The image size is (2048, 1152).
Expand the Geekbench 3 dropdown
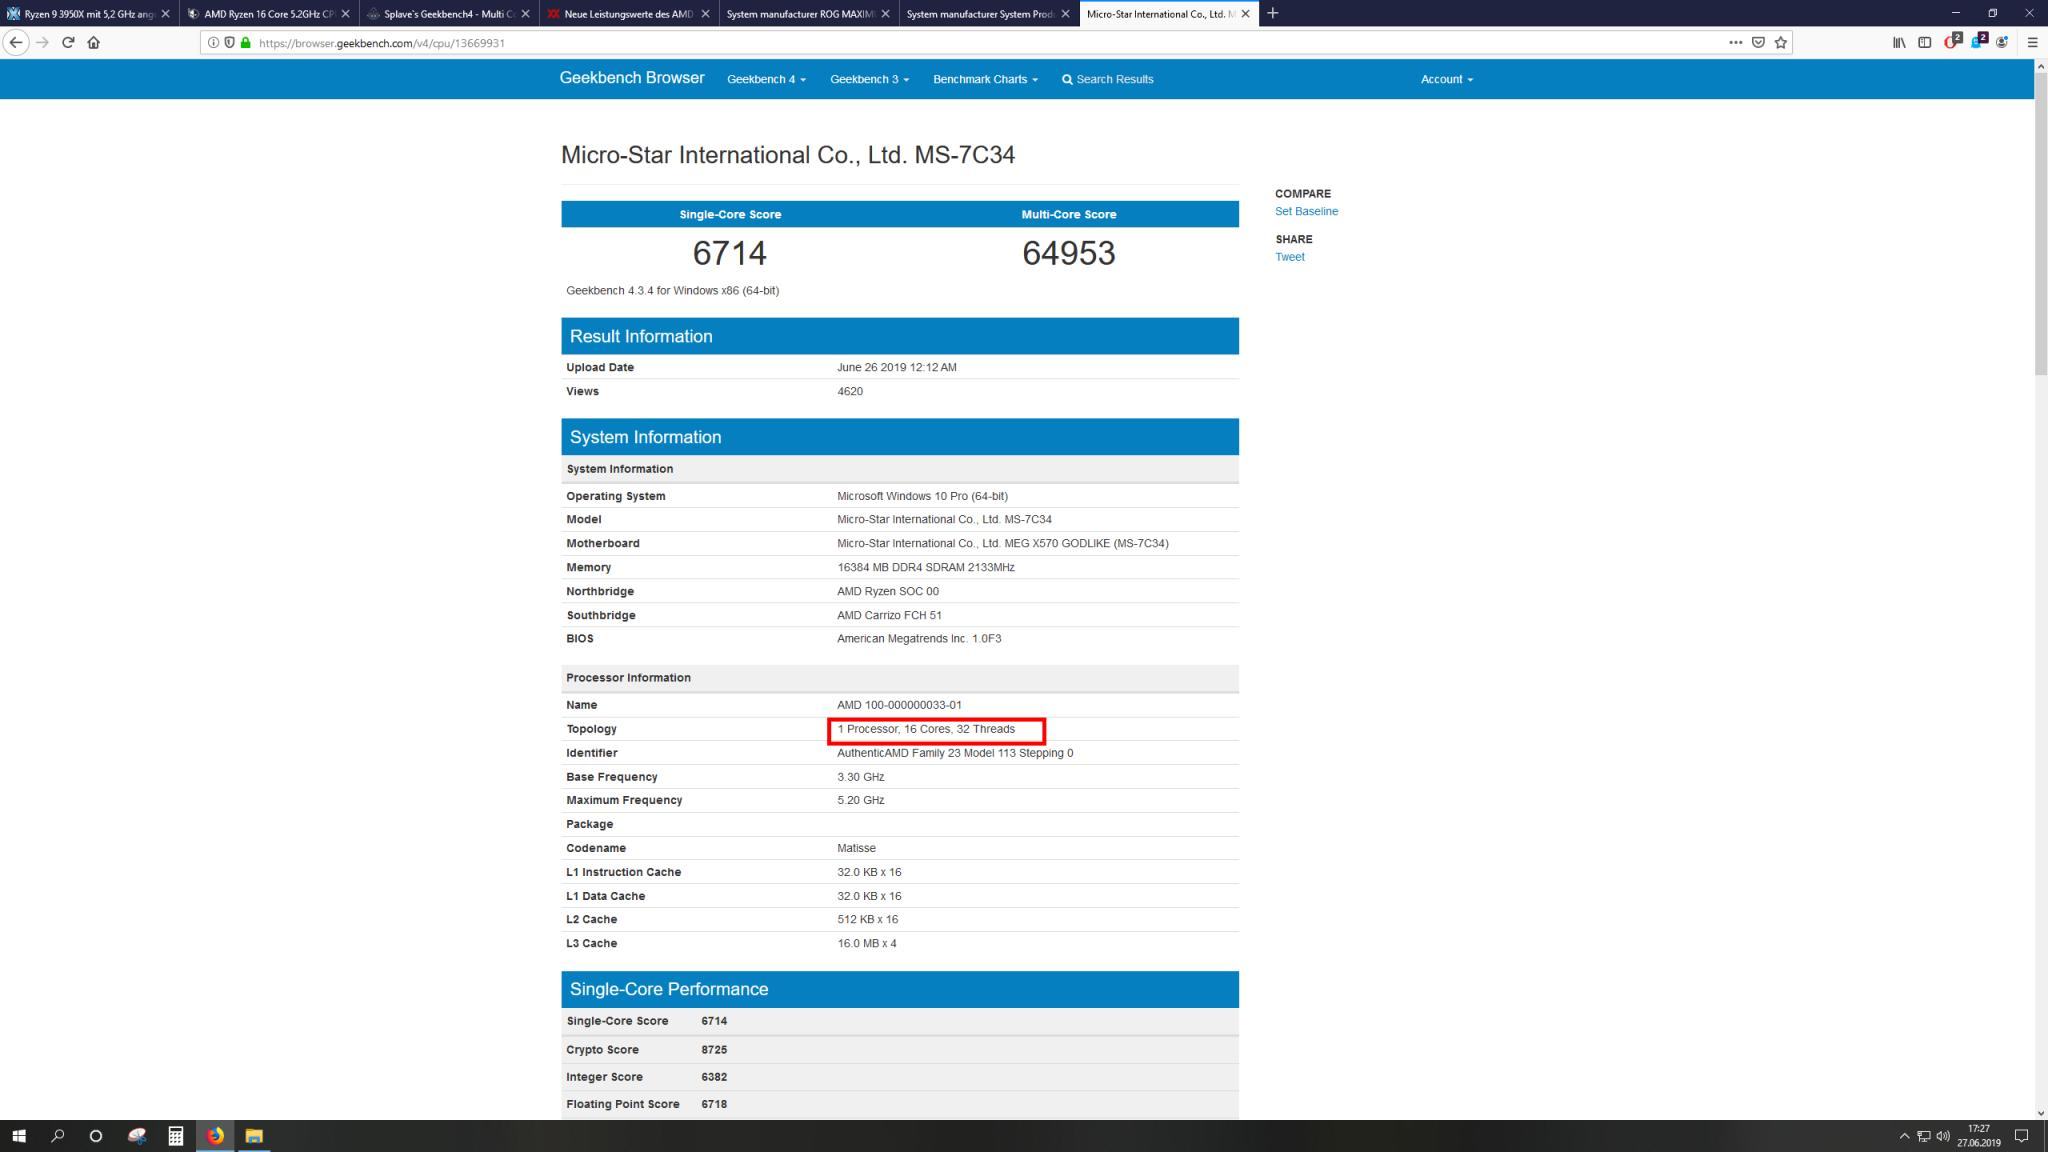point(868,79)
